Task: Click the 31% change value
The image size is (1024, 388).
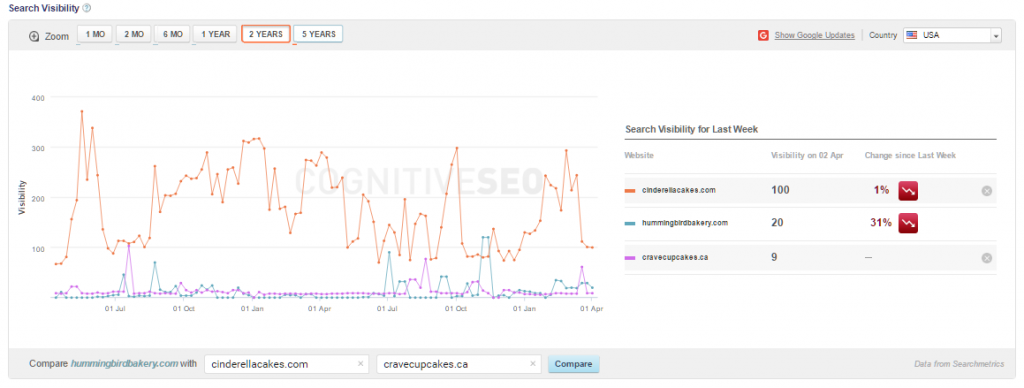Action: (880, 223)
